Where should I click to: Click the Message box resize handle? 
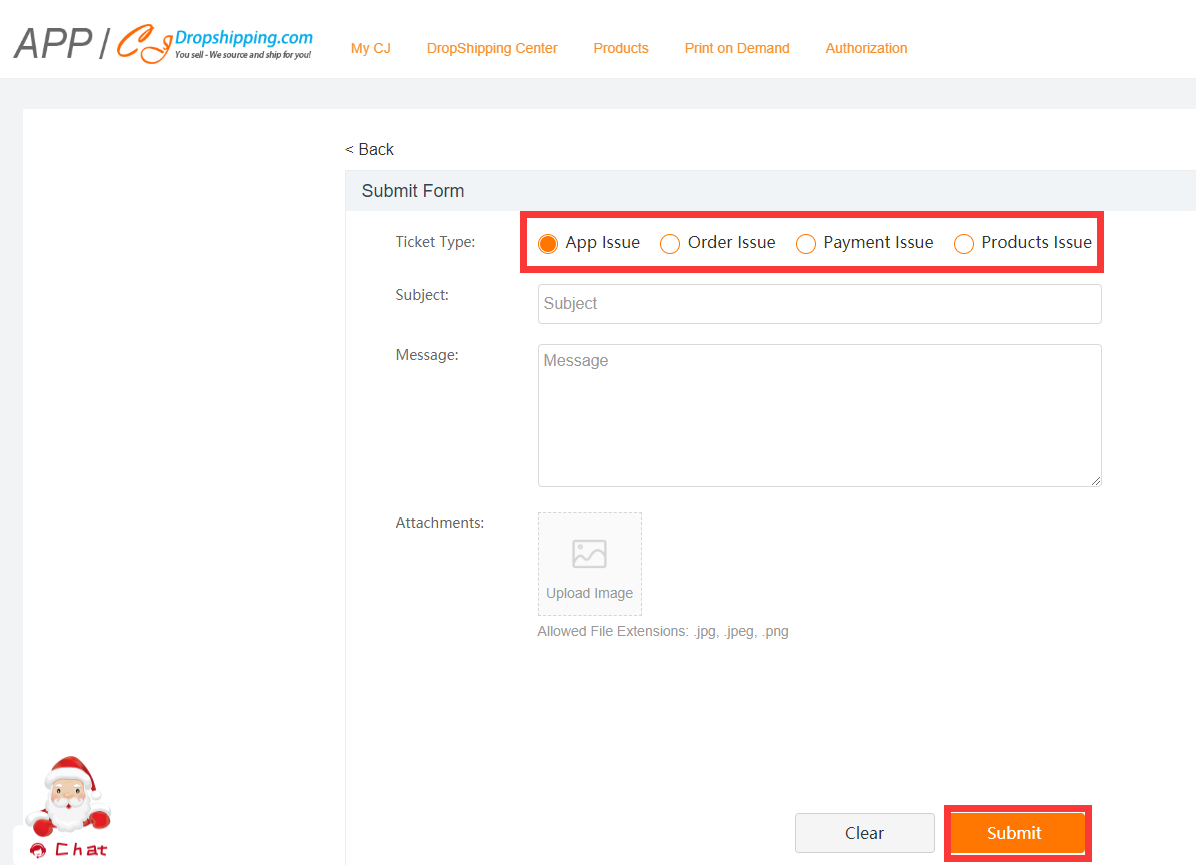pyautogui.click(x=1095, y=481)
